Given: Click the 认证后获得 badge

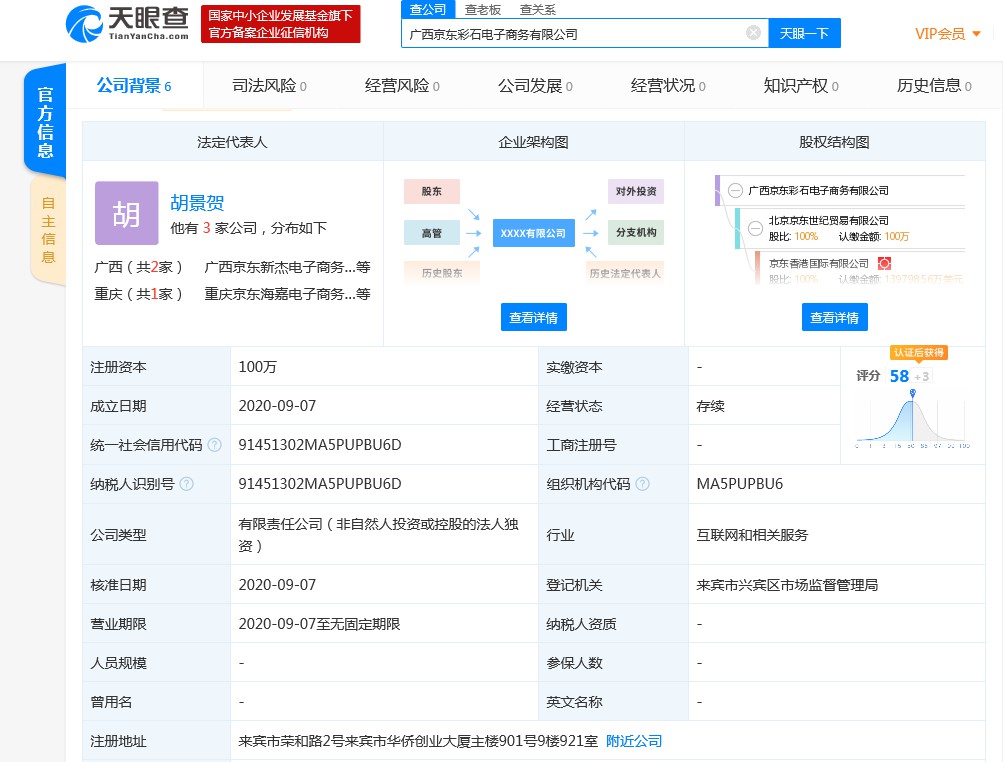Looking at the screenshot, I should click(919, 353).
